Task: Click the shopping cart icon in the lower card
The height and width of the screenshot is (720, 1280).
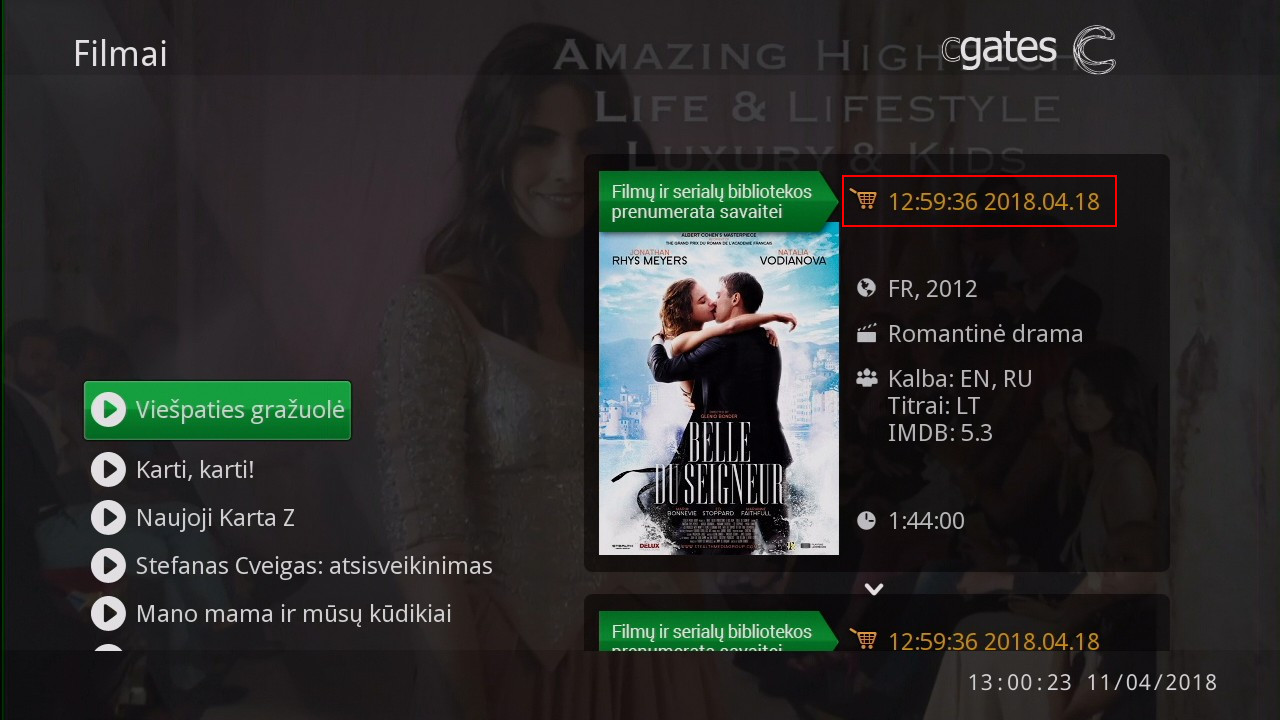Action: pos(863,638)
